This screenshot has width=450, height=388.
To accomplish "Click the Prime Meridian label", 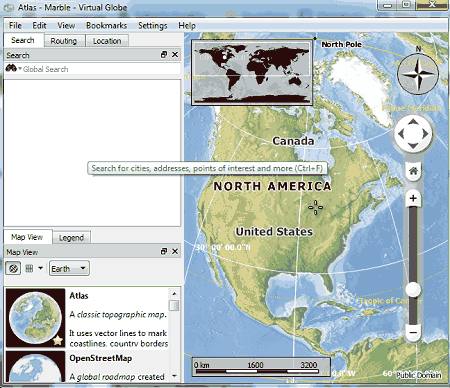I will (411, 108).
